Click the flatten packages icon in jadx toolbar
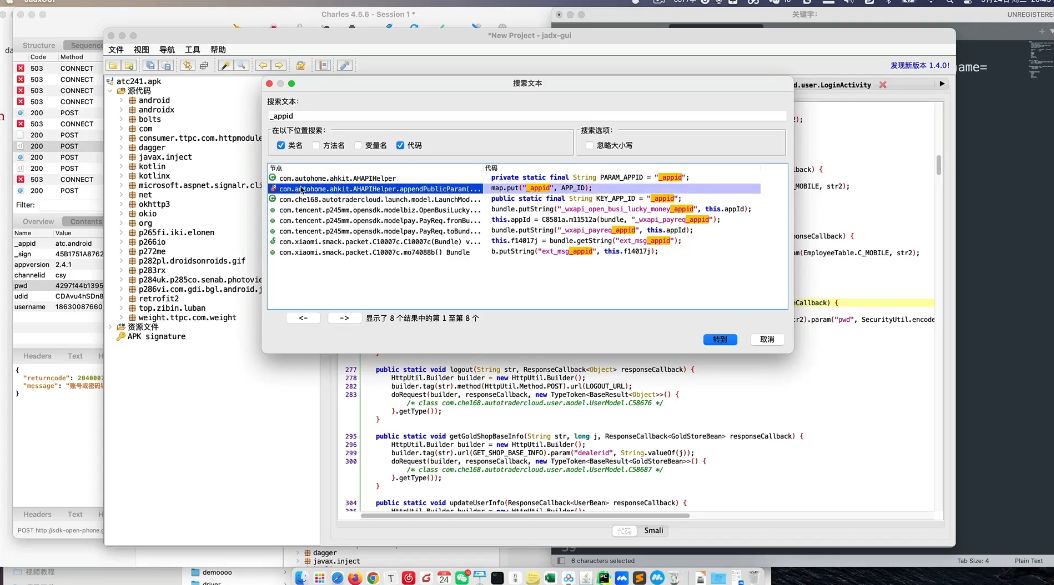The height and width of the screenshot is (585, 1054). point(204,66)
